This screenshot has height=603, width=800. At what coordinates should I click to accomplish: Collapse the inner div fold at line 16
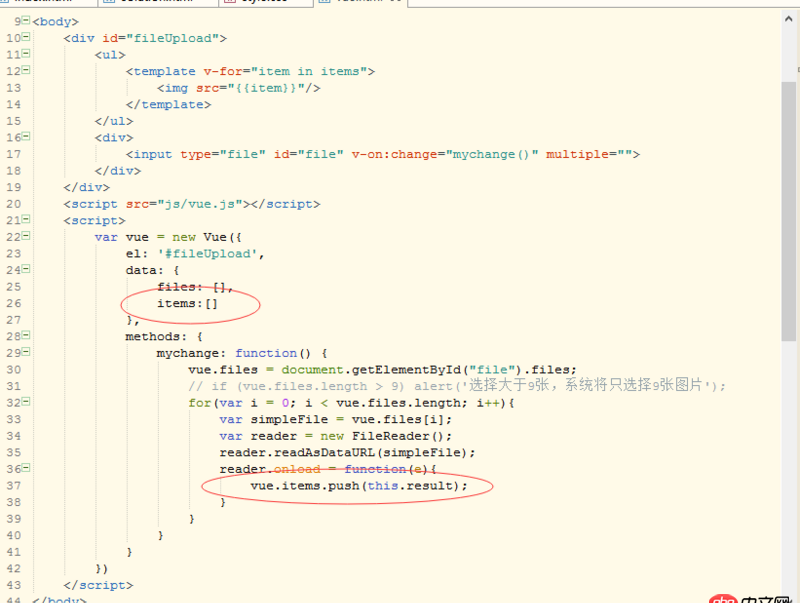pyautogui.click(x=24, y=137)
